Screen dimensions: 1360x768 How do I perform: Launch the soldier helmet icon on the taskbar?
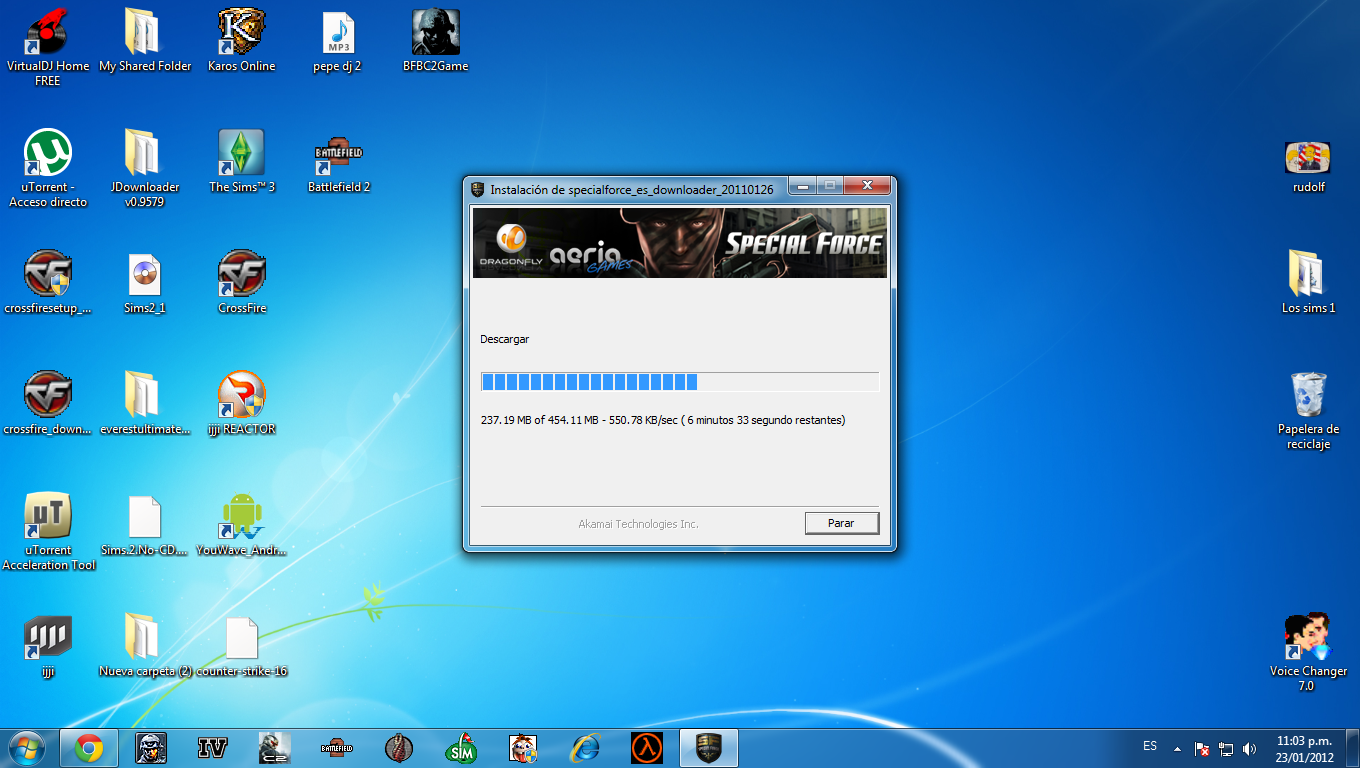click(x=151, y=748)
